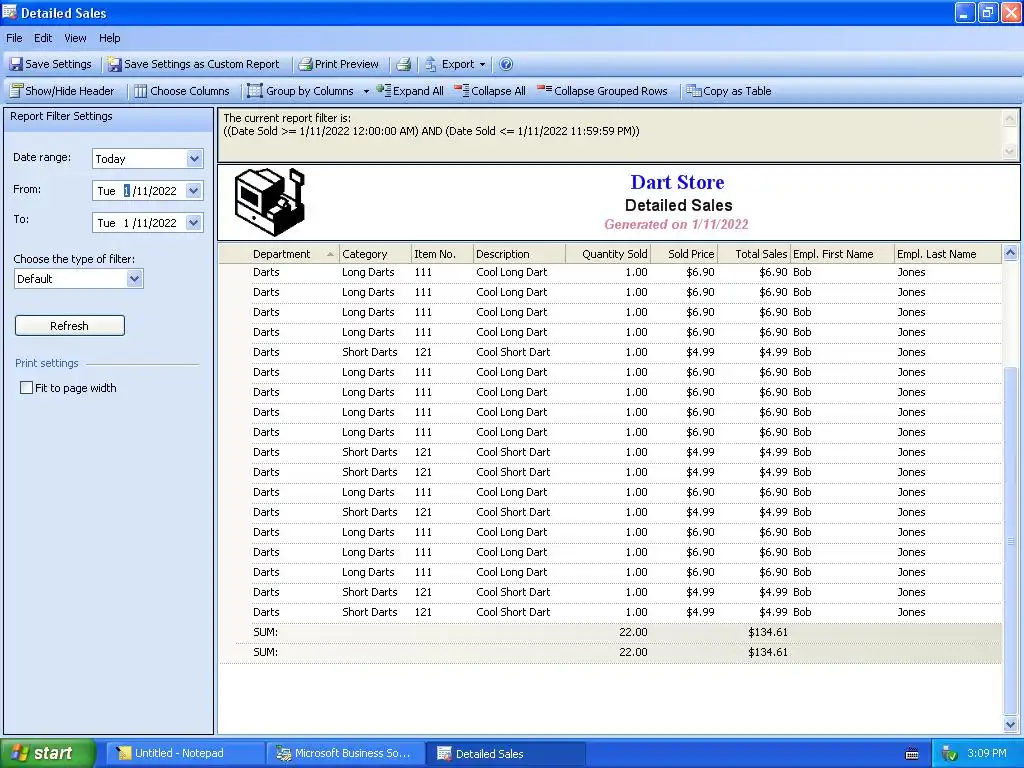Click the first SUM quantity 22.00
The height and width of the screenshot is (768, 1024).
(633, 632)
